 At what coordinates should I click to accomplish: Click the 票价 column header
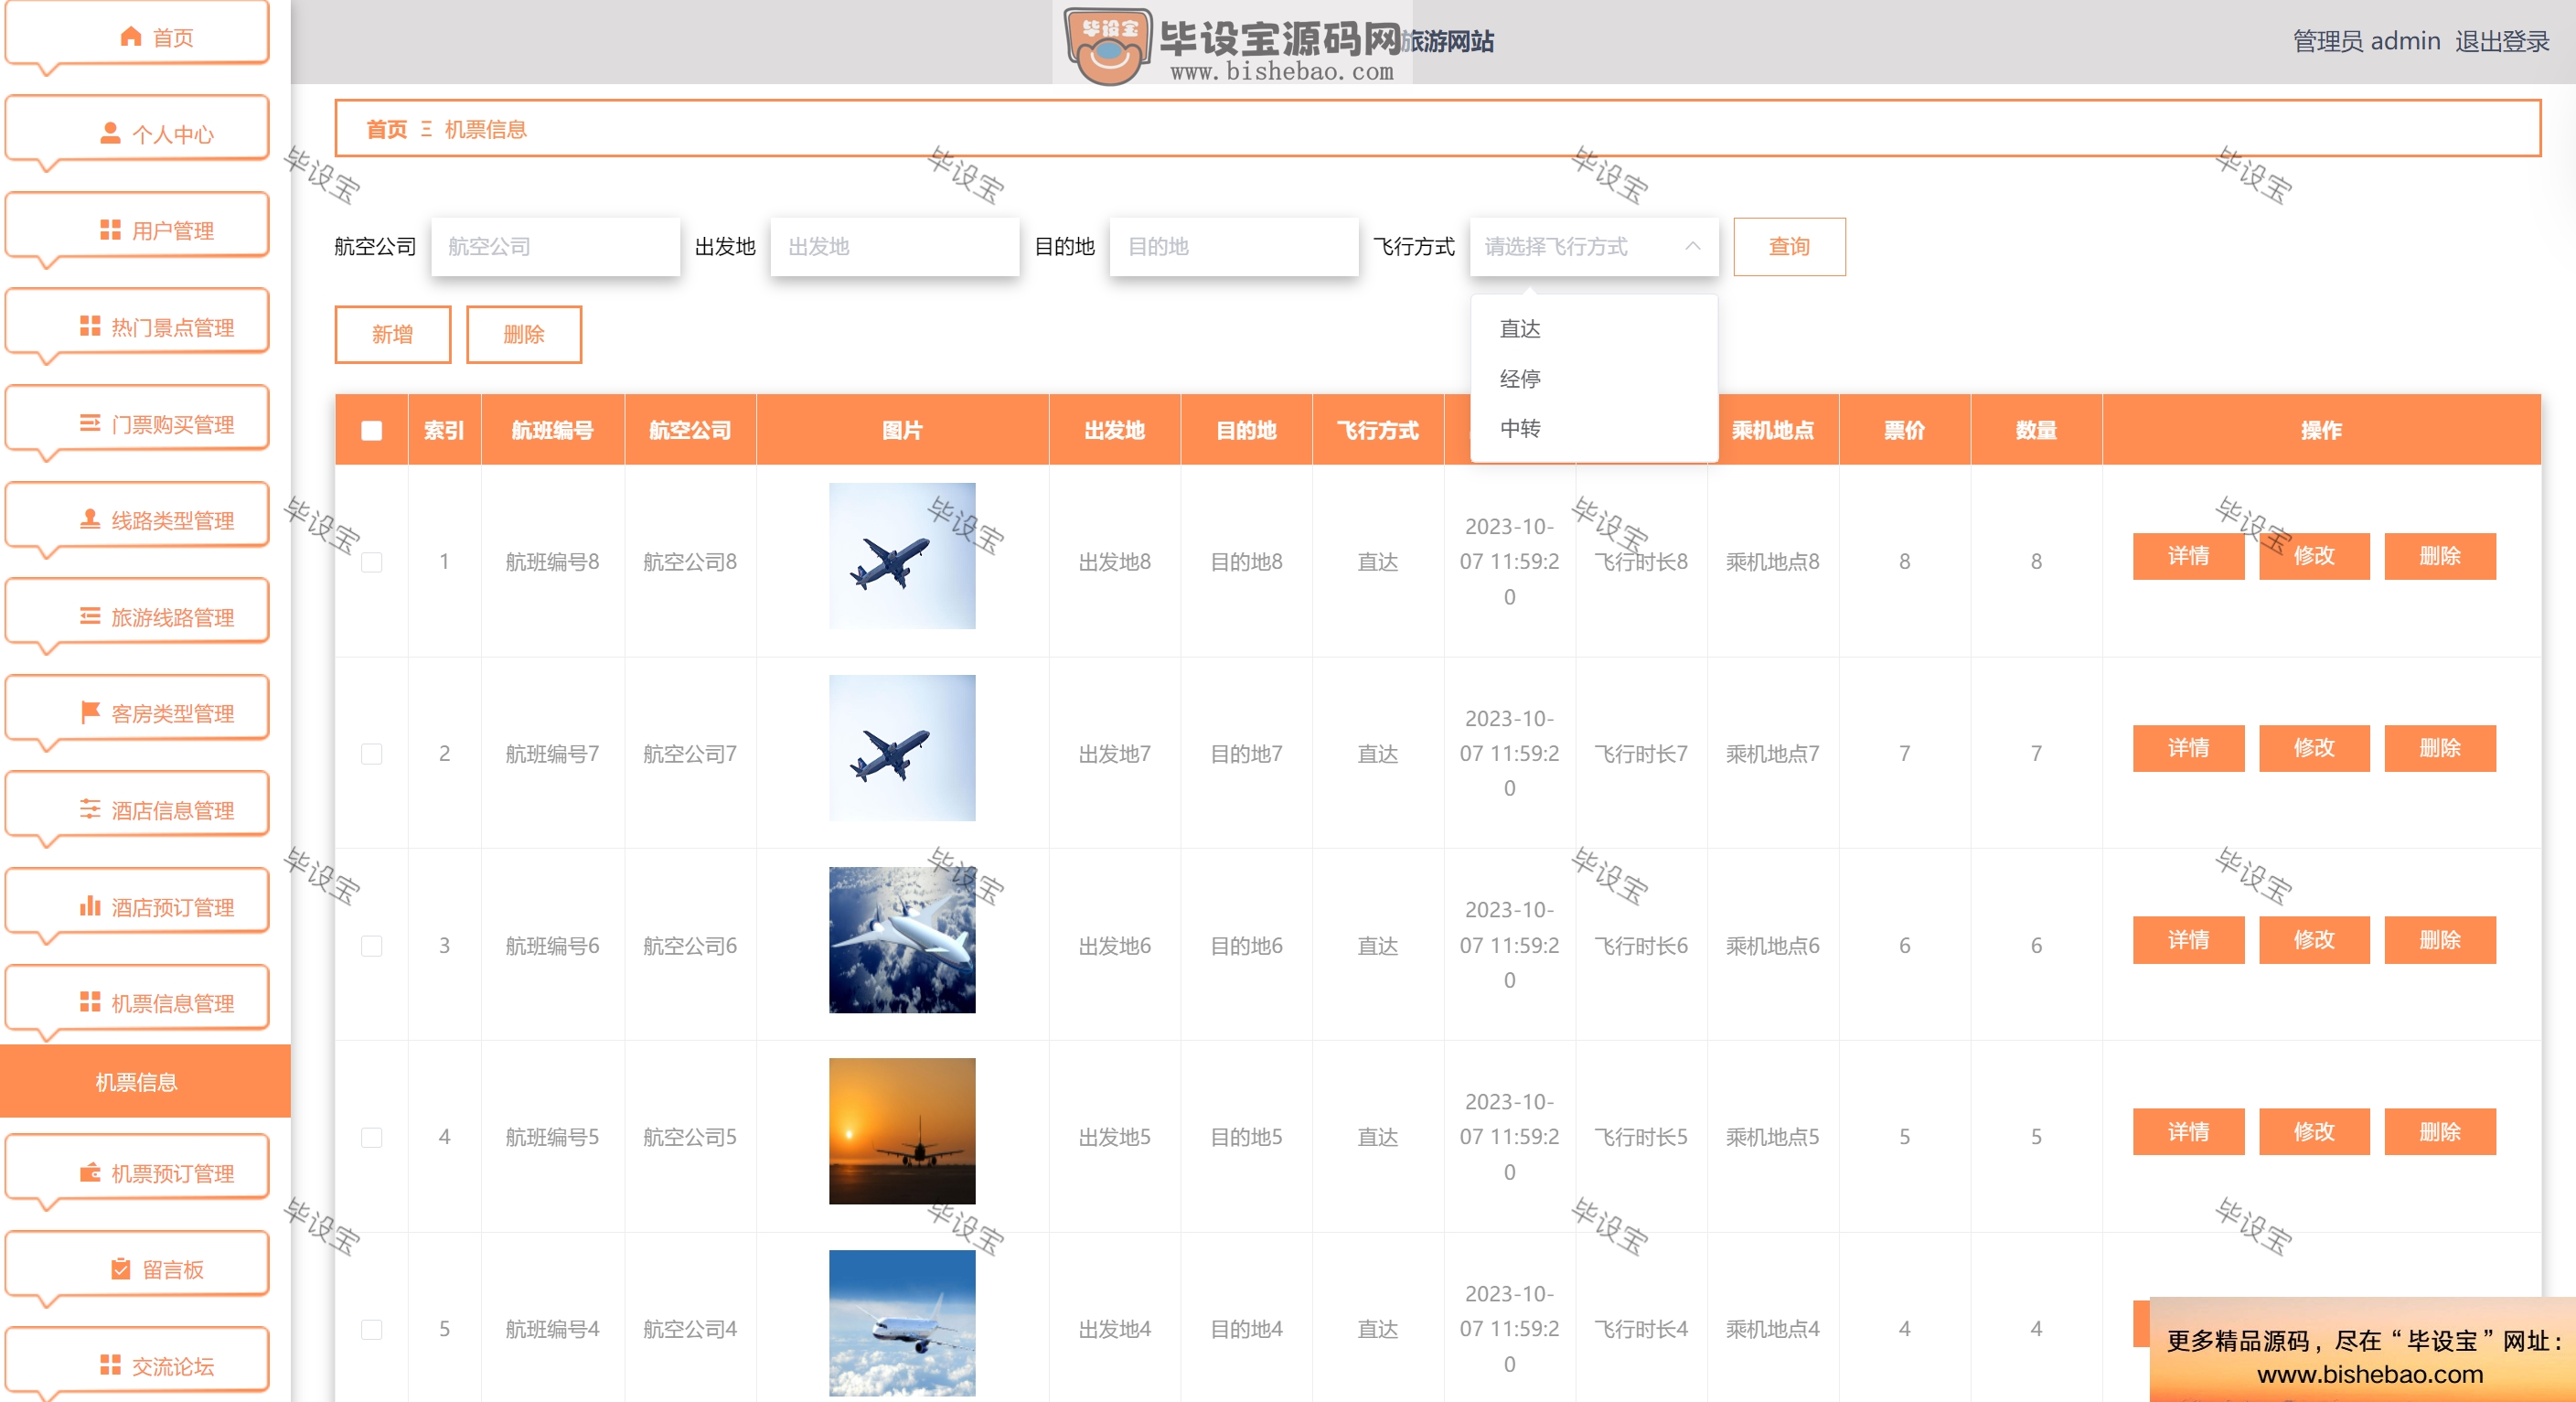click(x=1904, y=431)
